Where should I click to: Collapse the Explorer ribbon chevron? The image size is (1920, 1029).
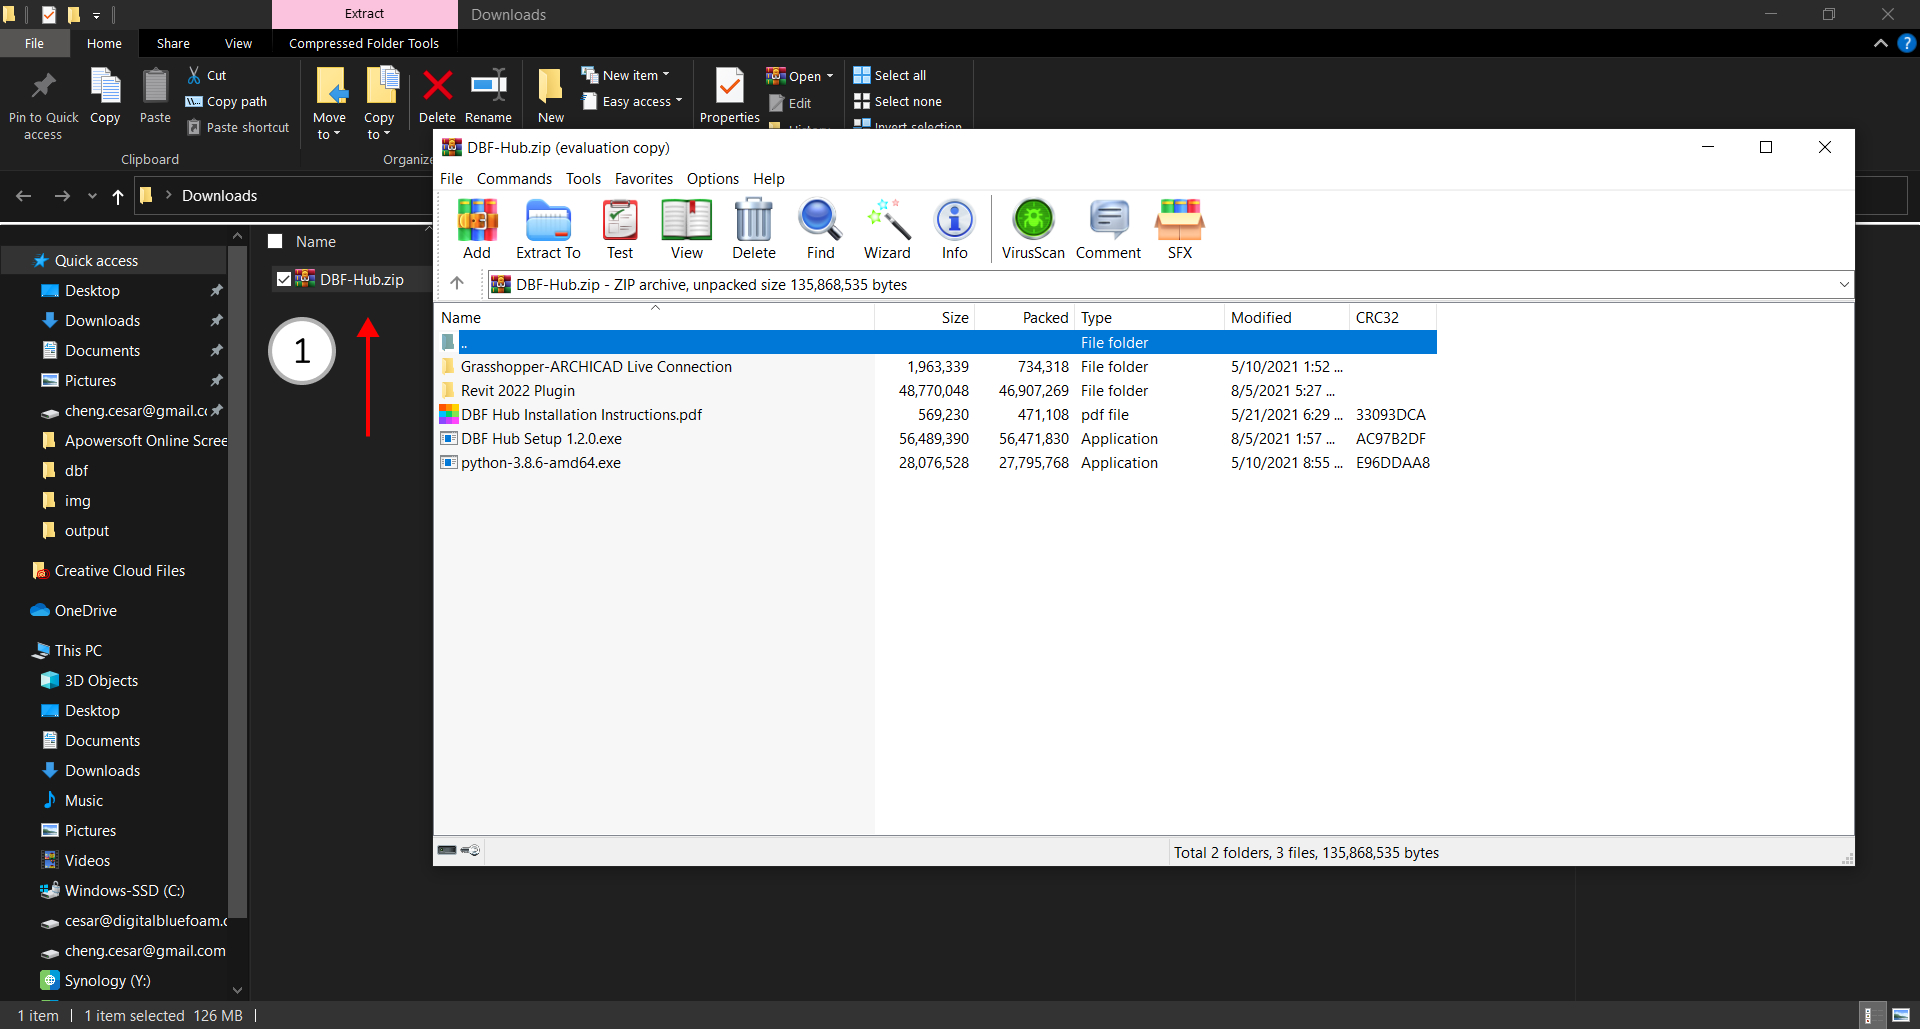click(1881, 43)
